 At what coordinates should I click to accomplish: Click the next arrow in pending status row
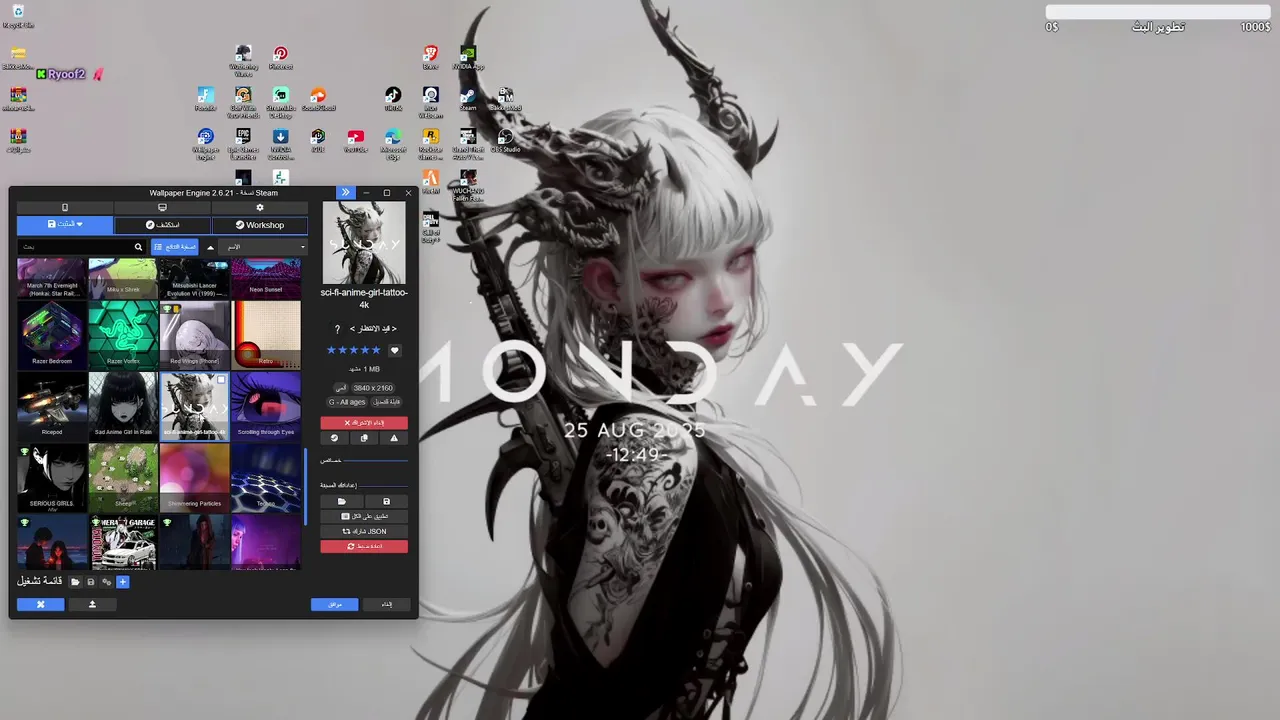pos(394,329)
